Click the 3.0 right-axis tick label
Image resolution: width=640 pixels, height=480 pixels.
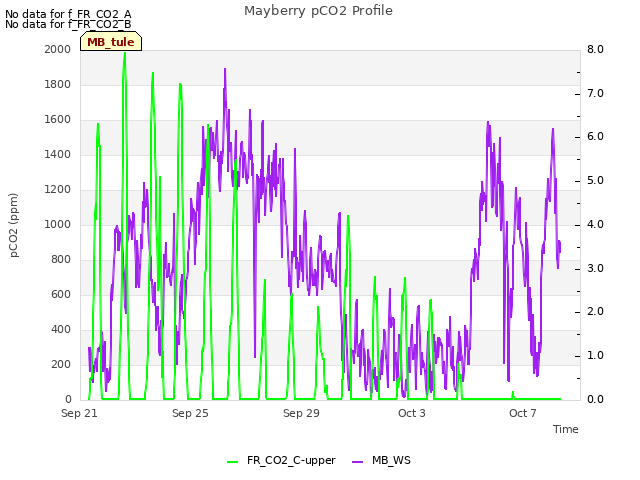(596, 269)
